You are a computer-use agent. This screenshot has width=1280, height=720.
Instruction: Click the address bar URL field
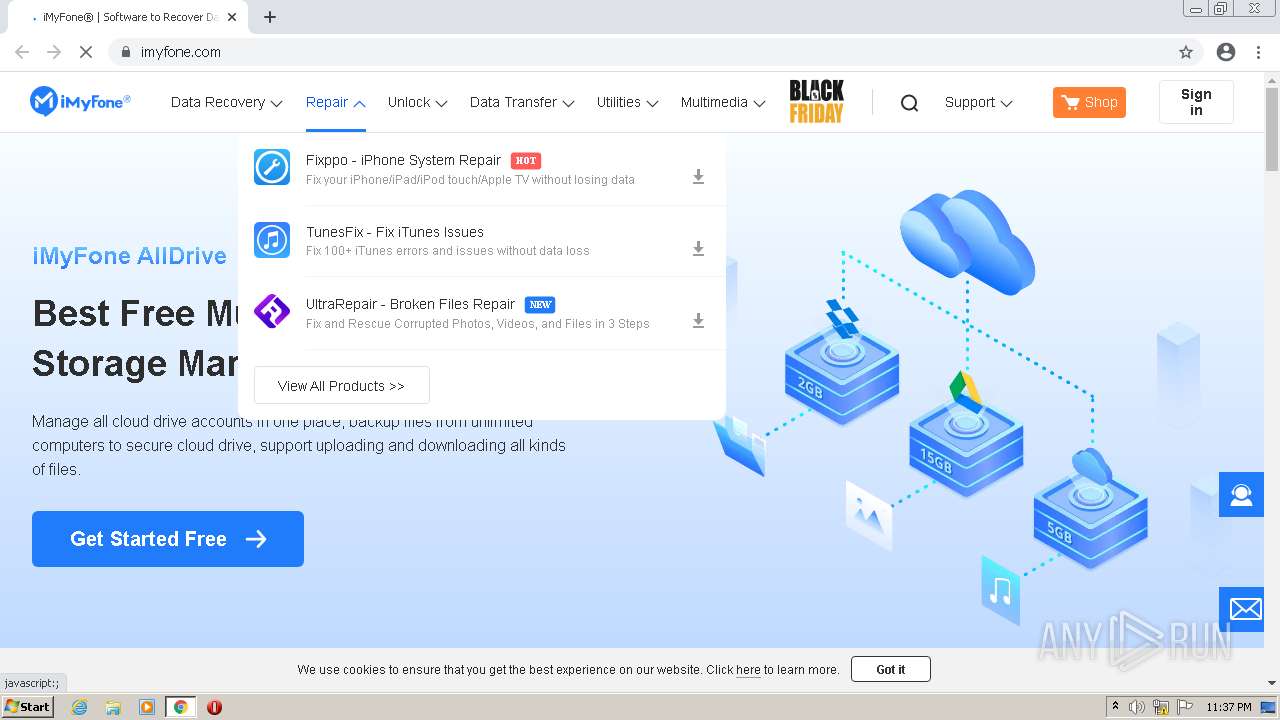pos(640,52)
